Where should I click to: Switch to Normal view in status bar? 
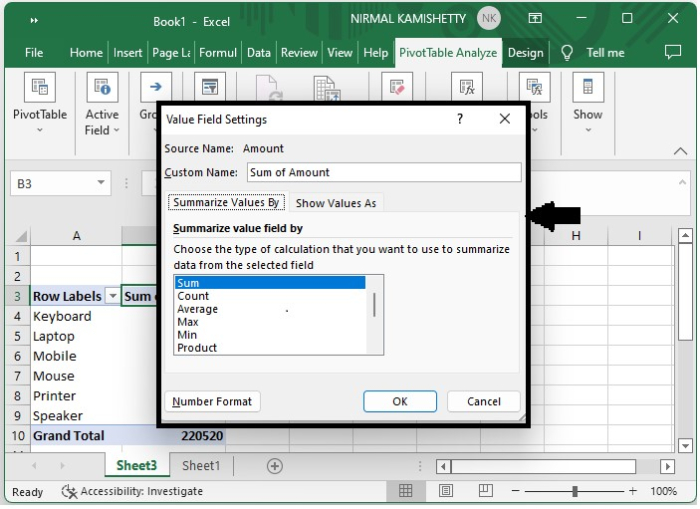coord(405,491)
